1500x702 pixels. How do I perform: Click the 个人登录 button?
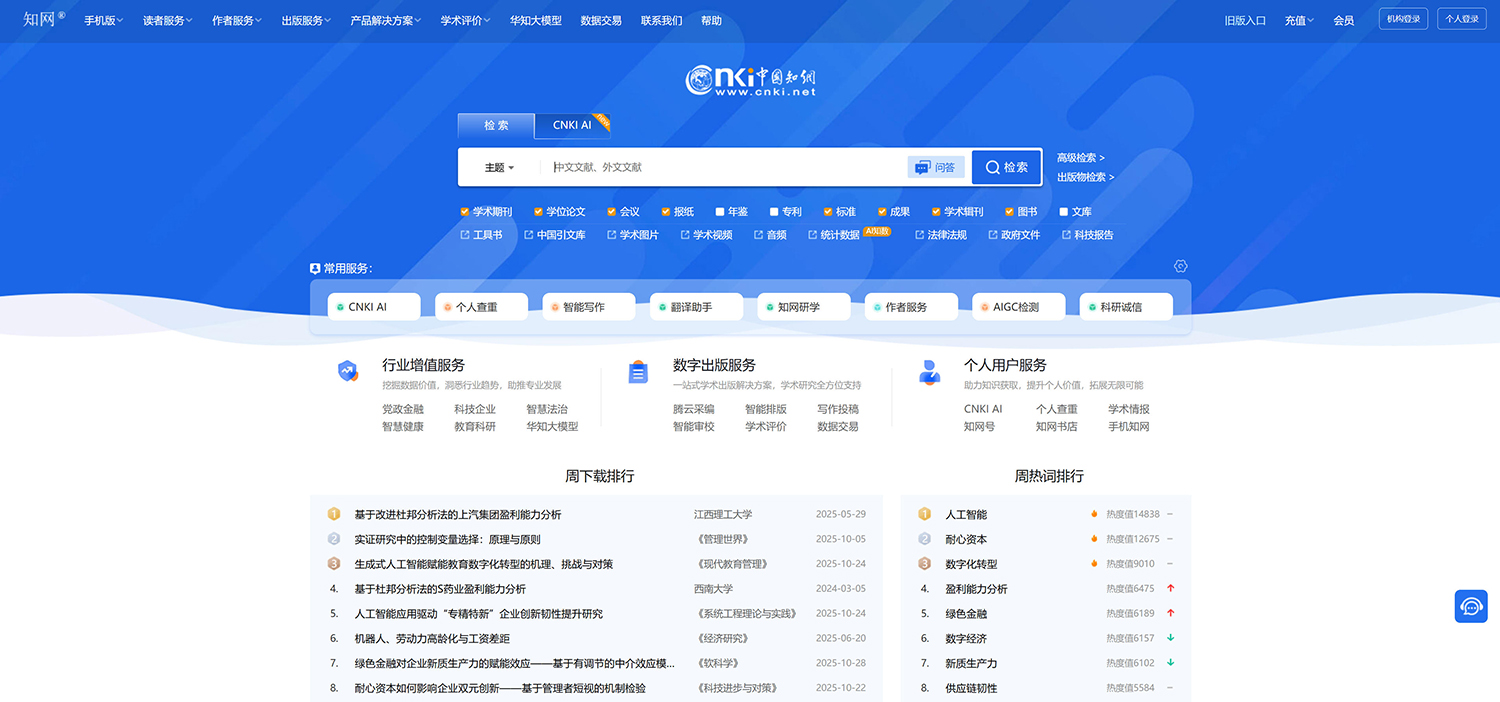coord(1461,19)
